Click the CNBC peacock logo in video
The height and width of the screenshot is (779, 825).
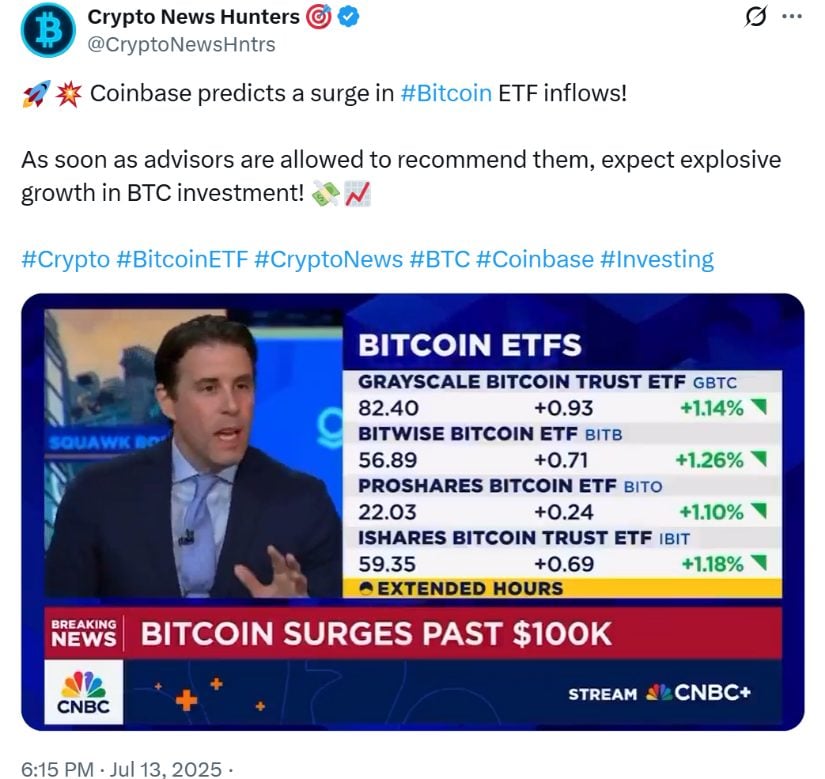click(x=84, y=692)
